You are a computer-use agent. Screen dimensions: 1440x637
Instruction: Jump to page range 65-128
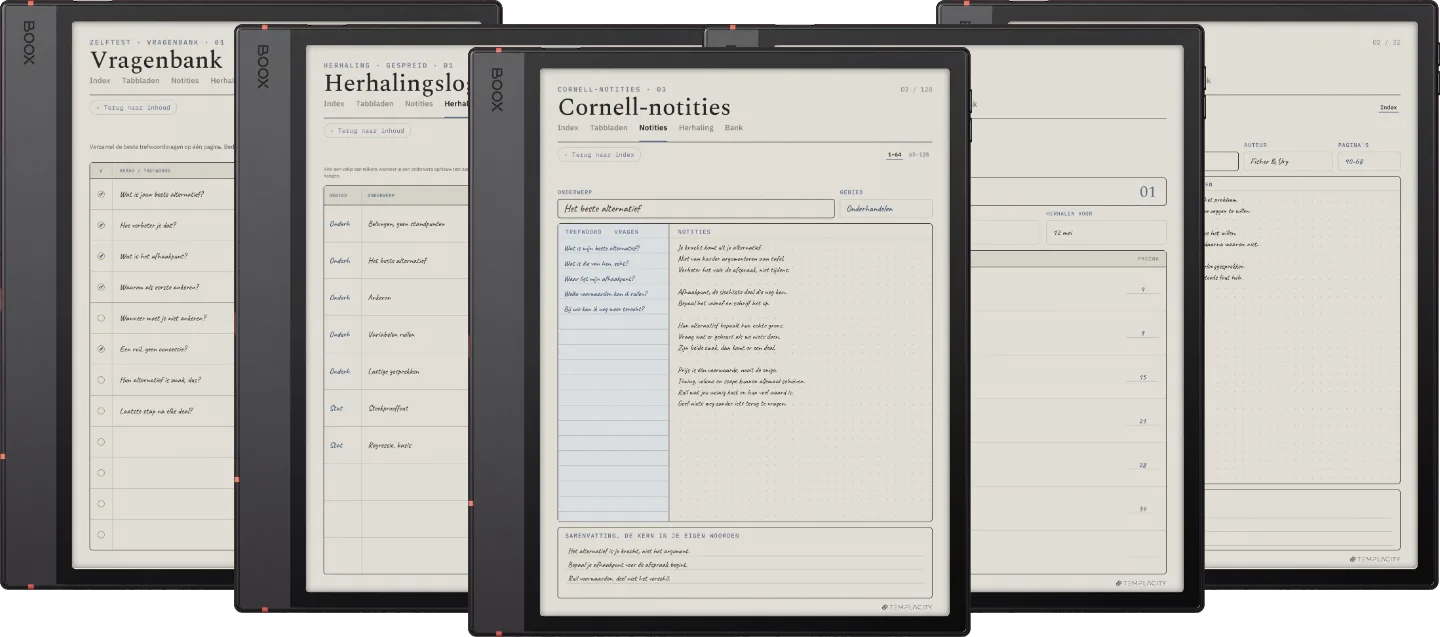point(919,155)
